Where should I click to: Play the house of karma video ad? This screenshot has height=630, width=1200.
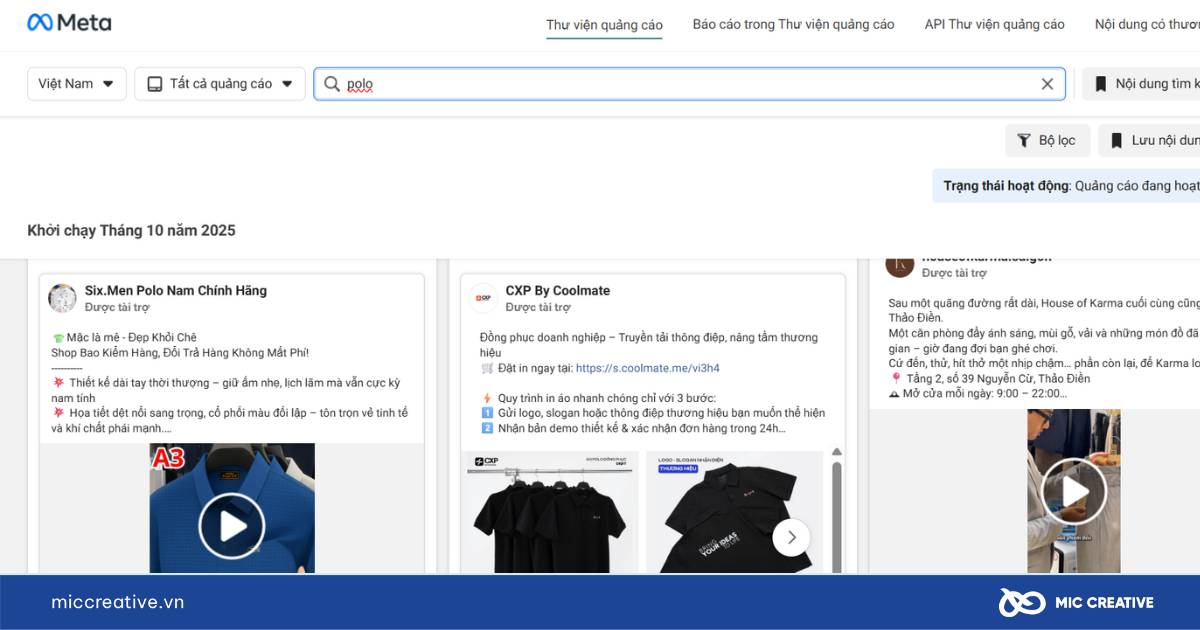click(x=1074, y=492)
